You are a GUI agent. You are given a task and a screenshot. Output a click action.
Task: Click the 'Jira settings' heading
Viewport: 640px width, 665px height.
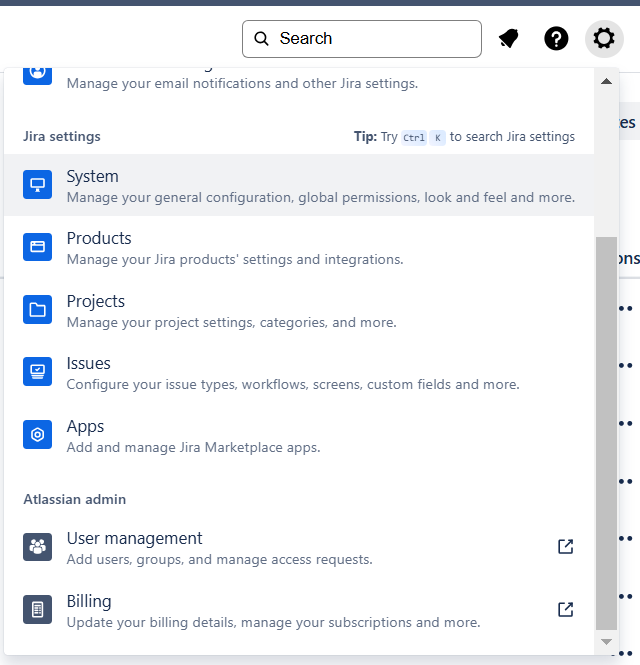[x=62, y=137]
